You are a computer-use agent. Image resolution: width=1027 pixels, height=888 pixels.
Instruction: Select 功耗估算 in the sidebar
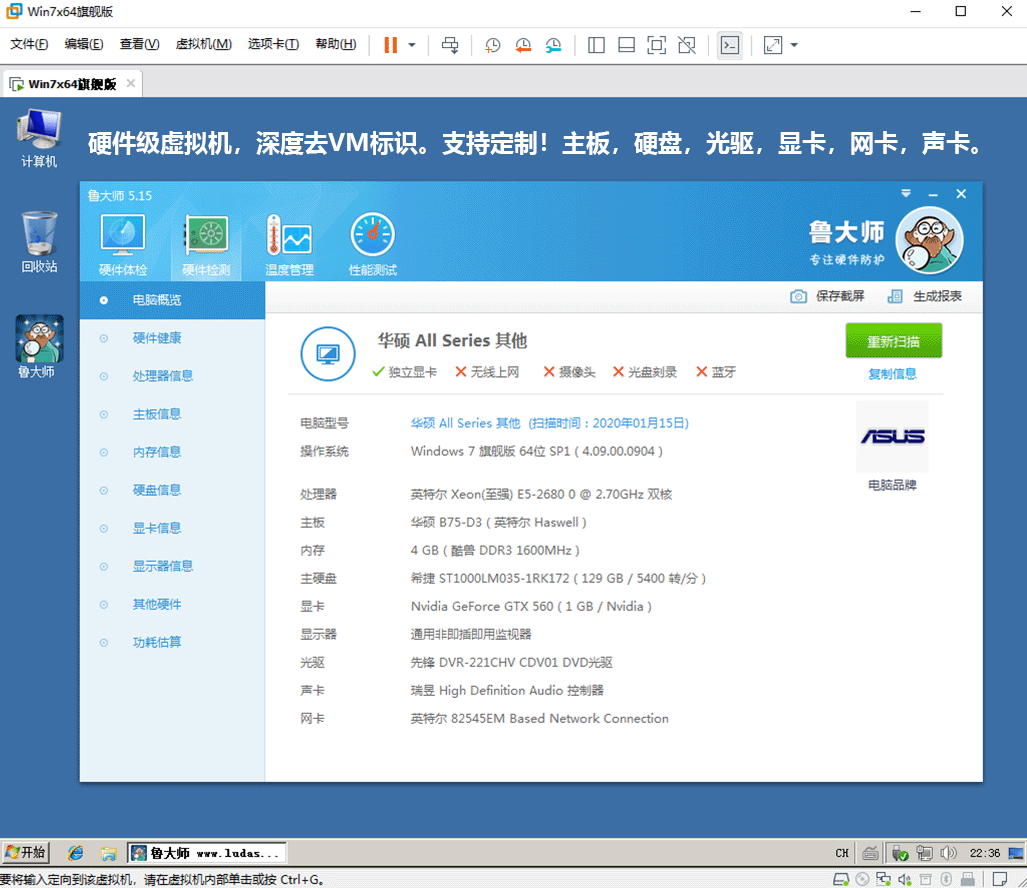[x=172, y=642]
